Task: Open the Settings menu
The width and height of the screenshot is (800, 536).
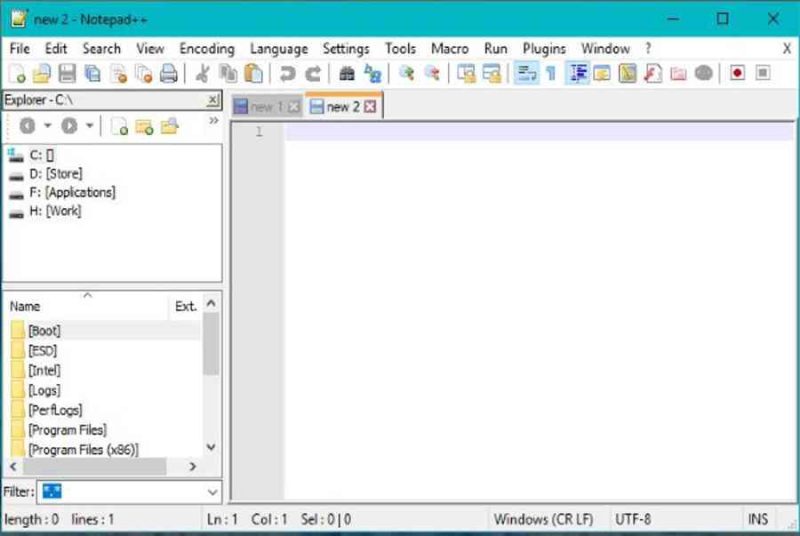Action: pyautogui.click(x=346, y=49)
